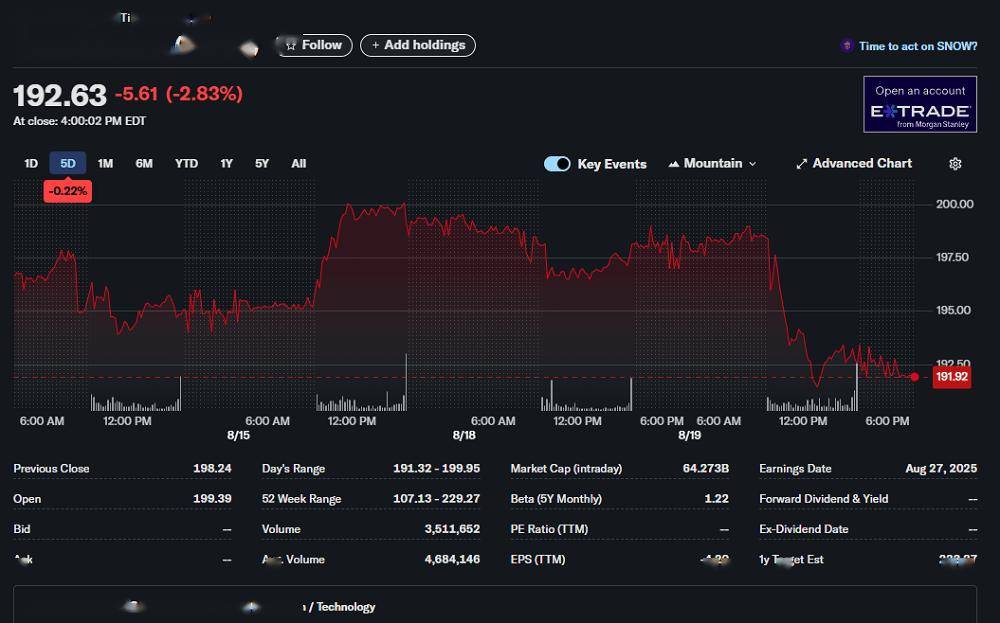Viewport: 1000px width, 623px height.
Task: Click the star icon on Follow
Action: coord(291,45)
